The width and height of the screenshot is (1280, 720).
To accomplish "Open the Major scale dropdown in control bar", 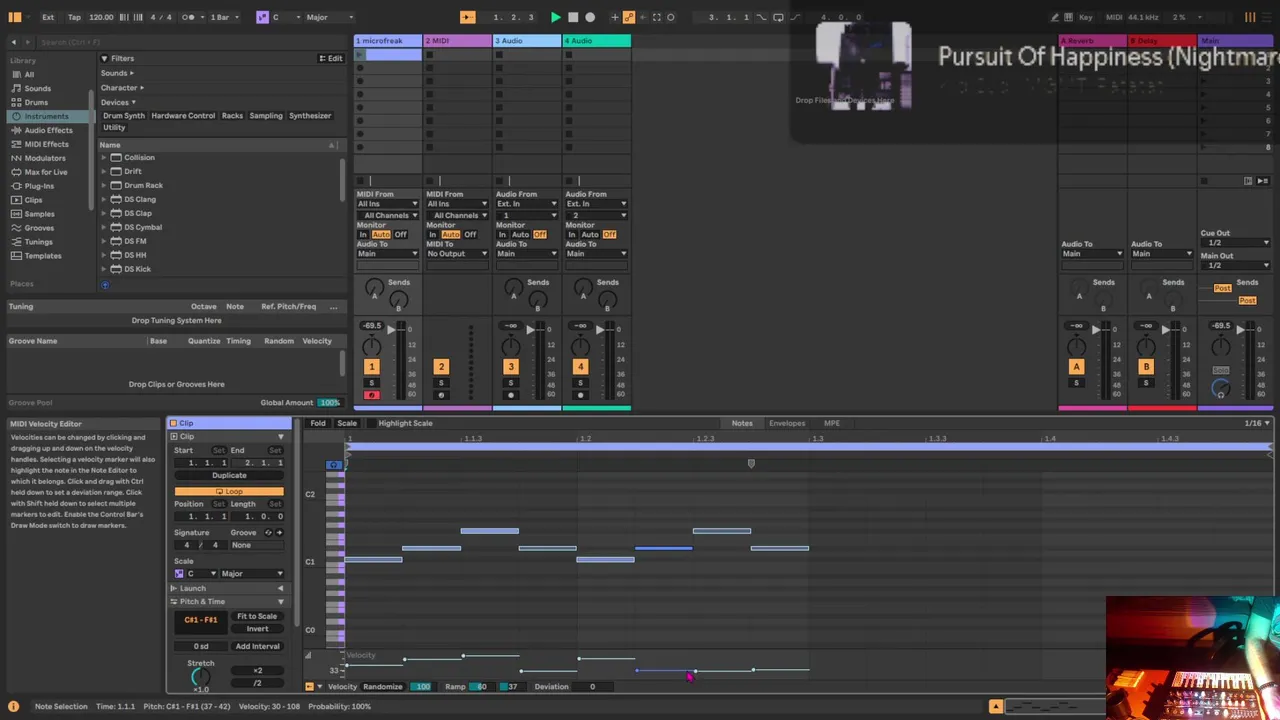I will (x=330, y=17).
